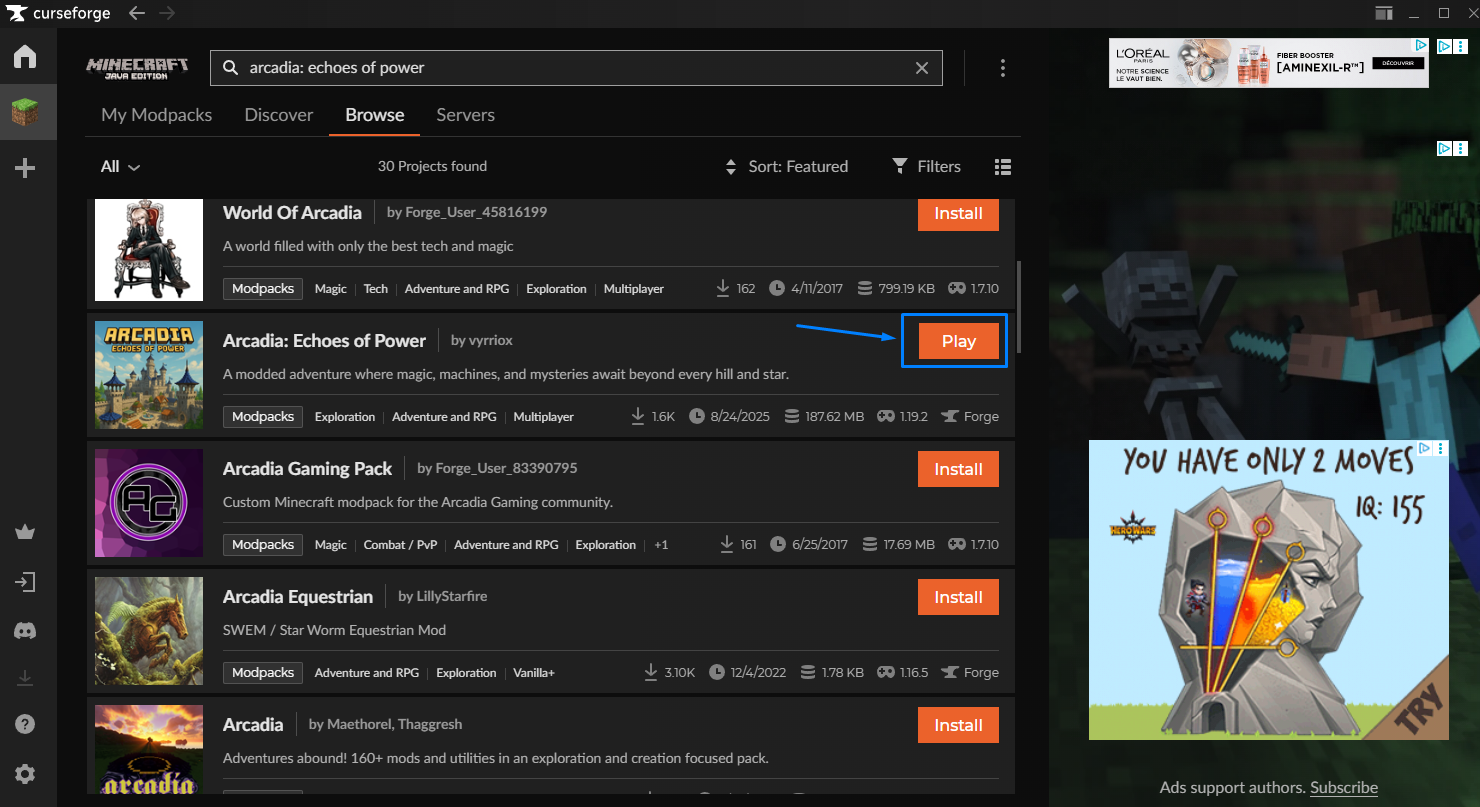
Task: Open Settings gear icon
Action: click(25, 774)
